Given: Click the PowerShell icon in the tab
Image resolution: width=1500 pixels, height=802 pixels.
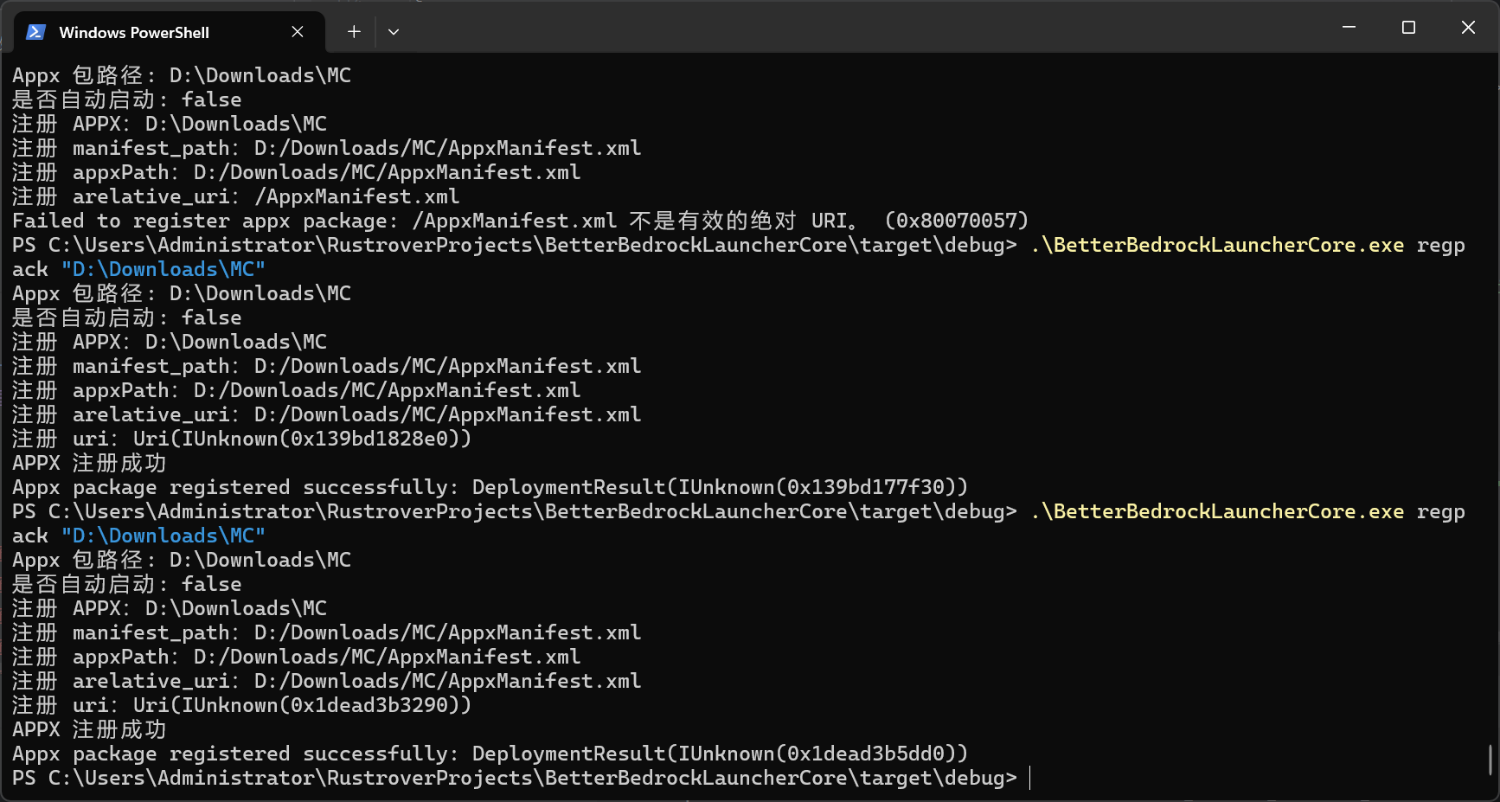Looking at the screenshot, I should (36, 32).
